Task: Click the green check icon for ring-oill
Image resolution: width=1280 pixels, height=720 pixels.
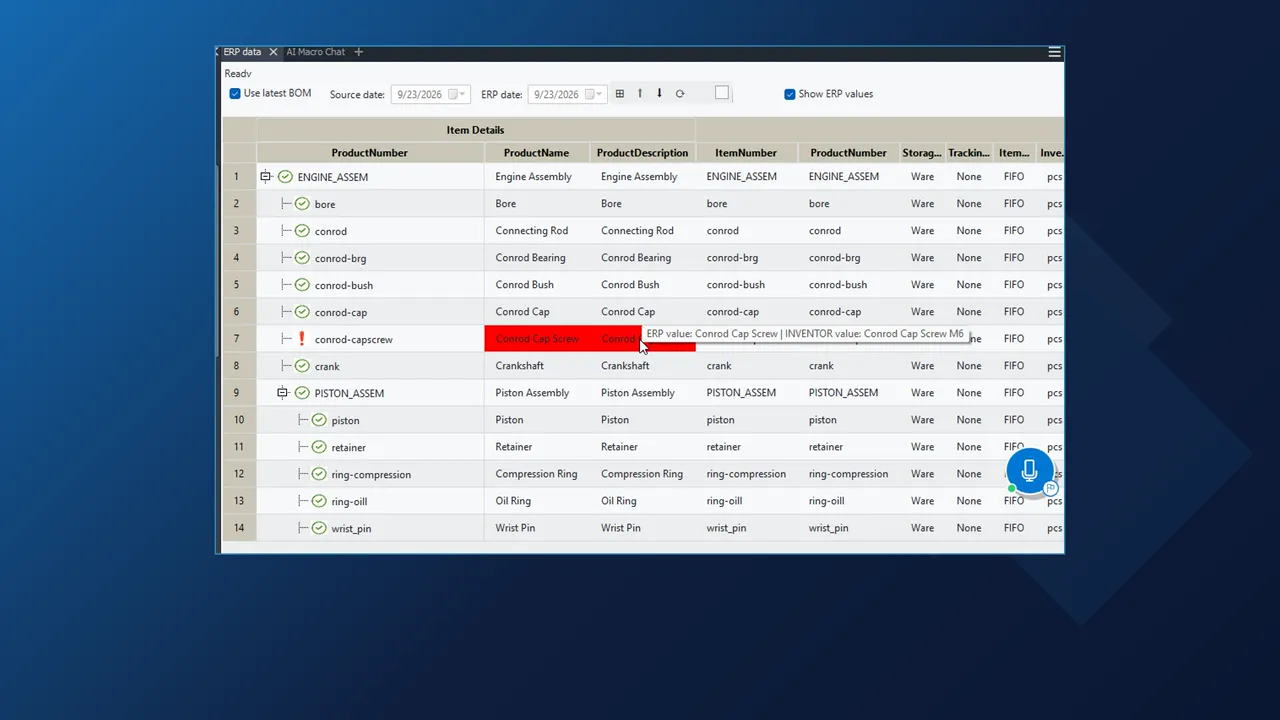Action: [319, 501]
